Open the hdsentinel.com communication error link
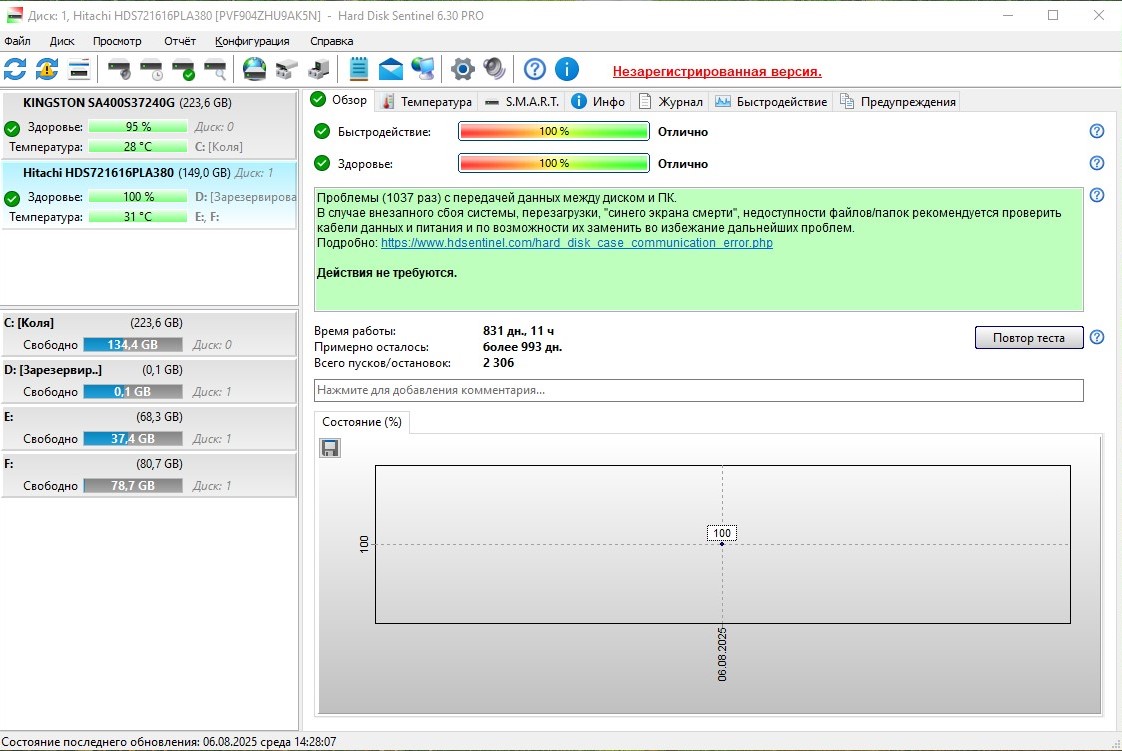Screen dimensions: 1122x751 [x=577, y=242]
